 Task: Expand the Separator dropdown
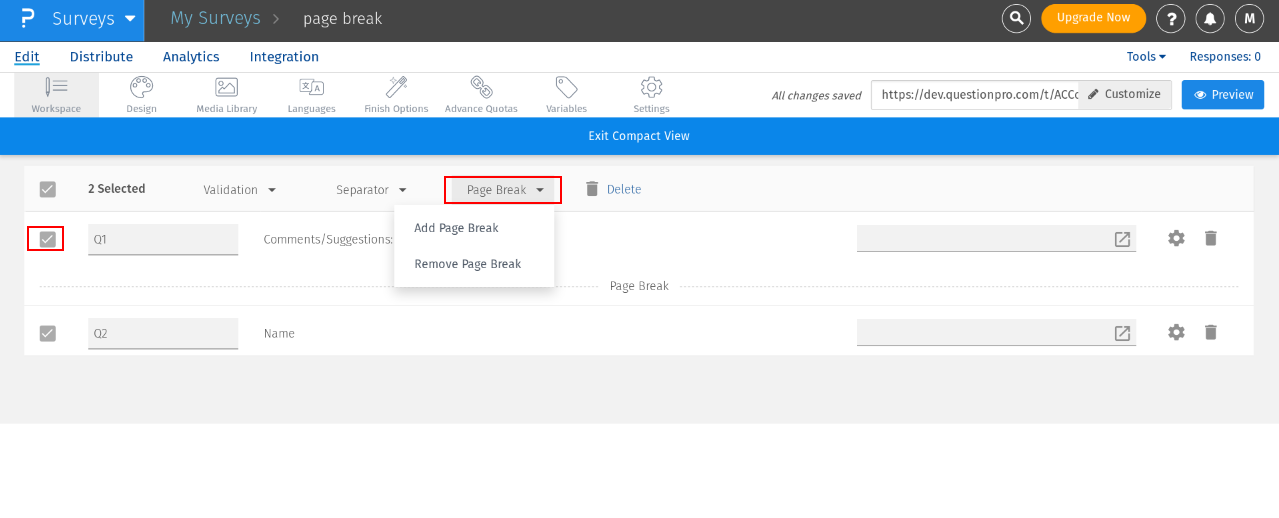coord(371,190)
